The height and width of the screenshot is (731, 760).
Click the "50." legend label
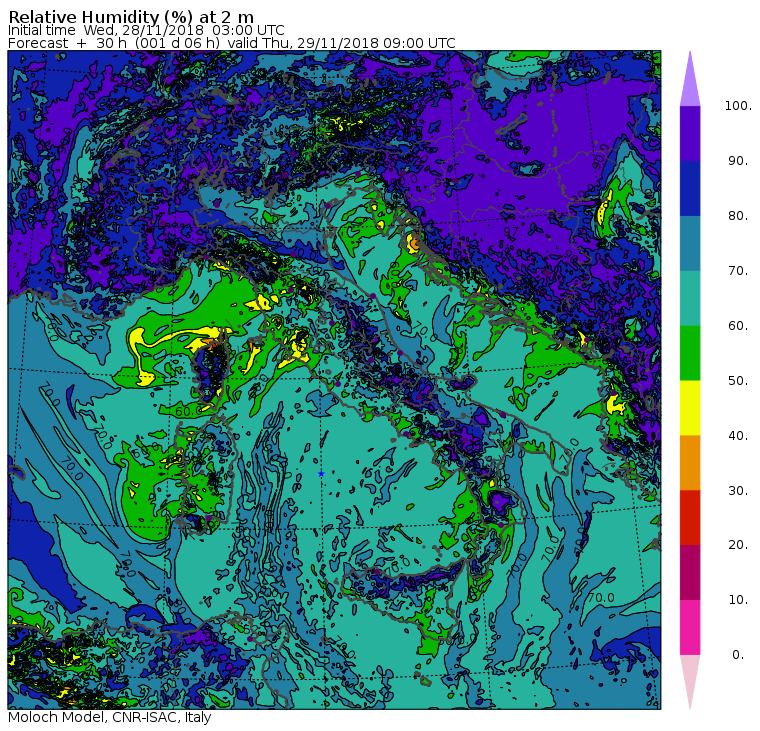point(738,381)
